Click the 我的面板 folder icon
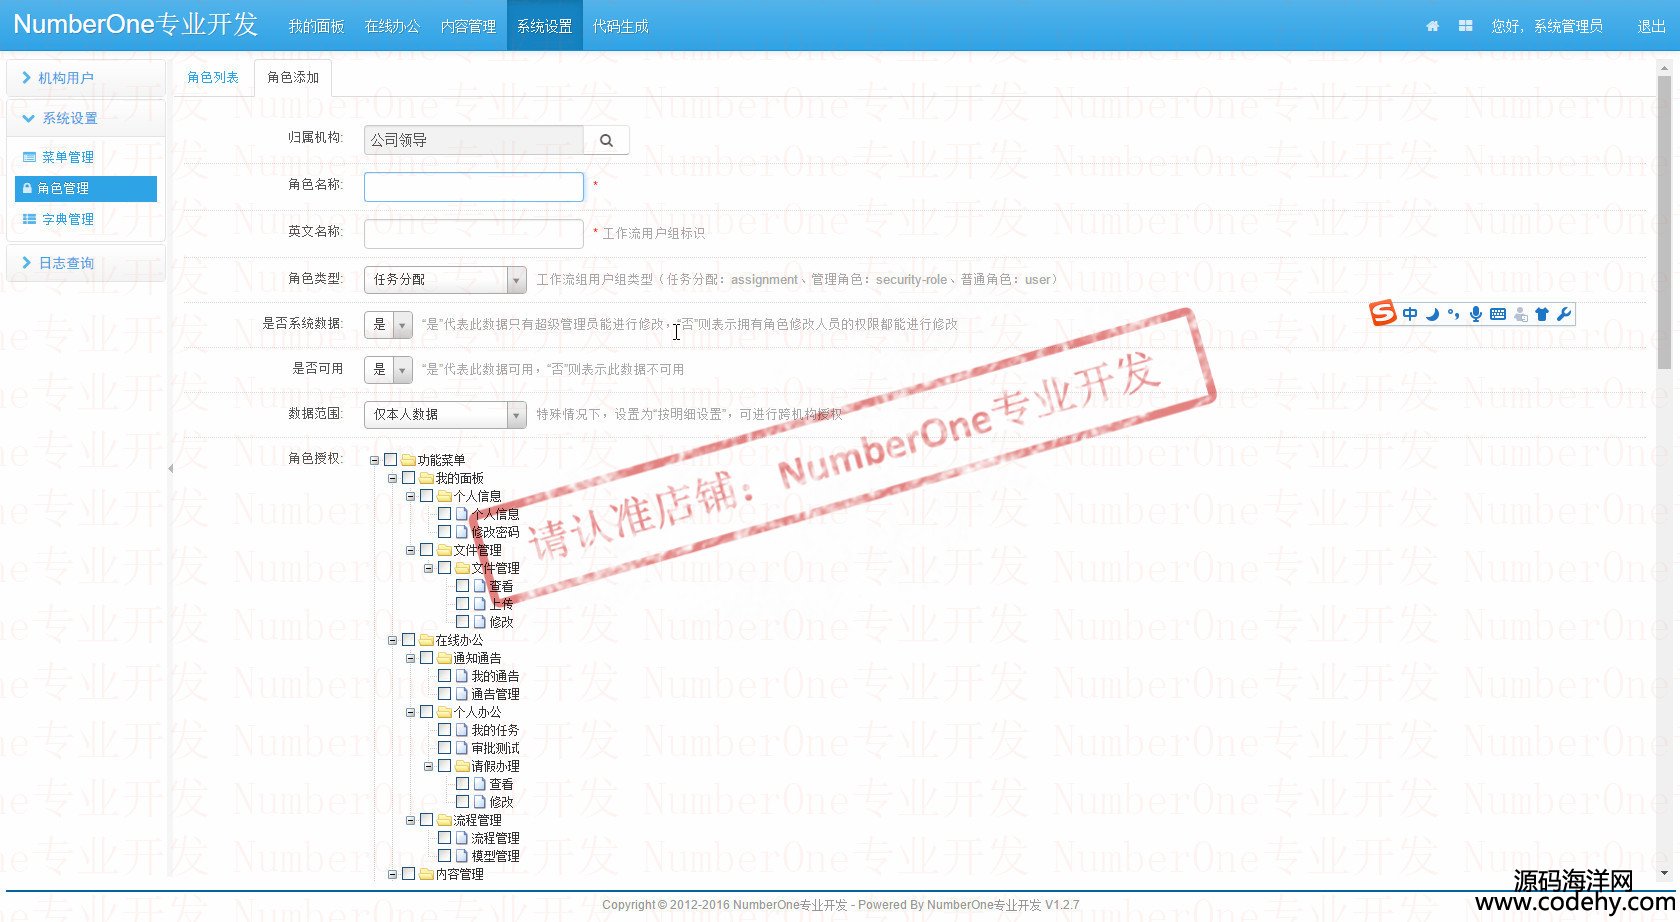The height and width of the screenshot is (922, 1680). [x=426, y=478]
